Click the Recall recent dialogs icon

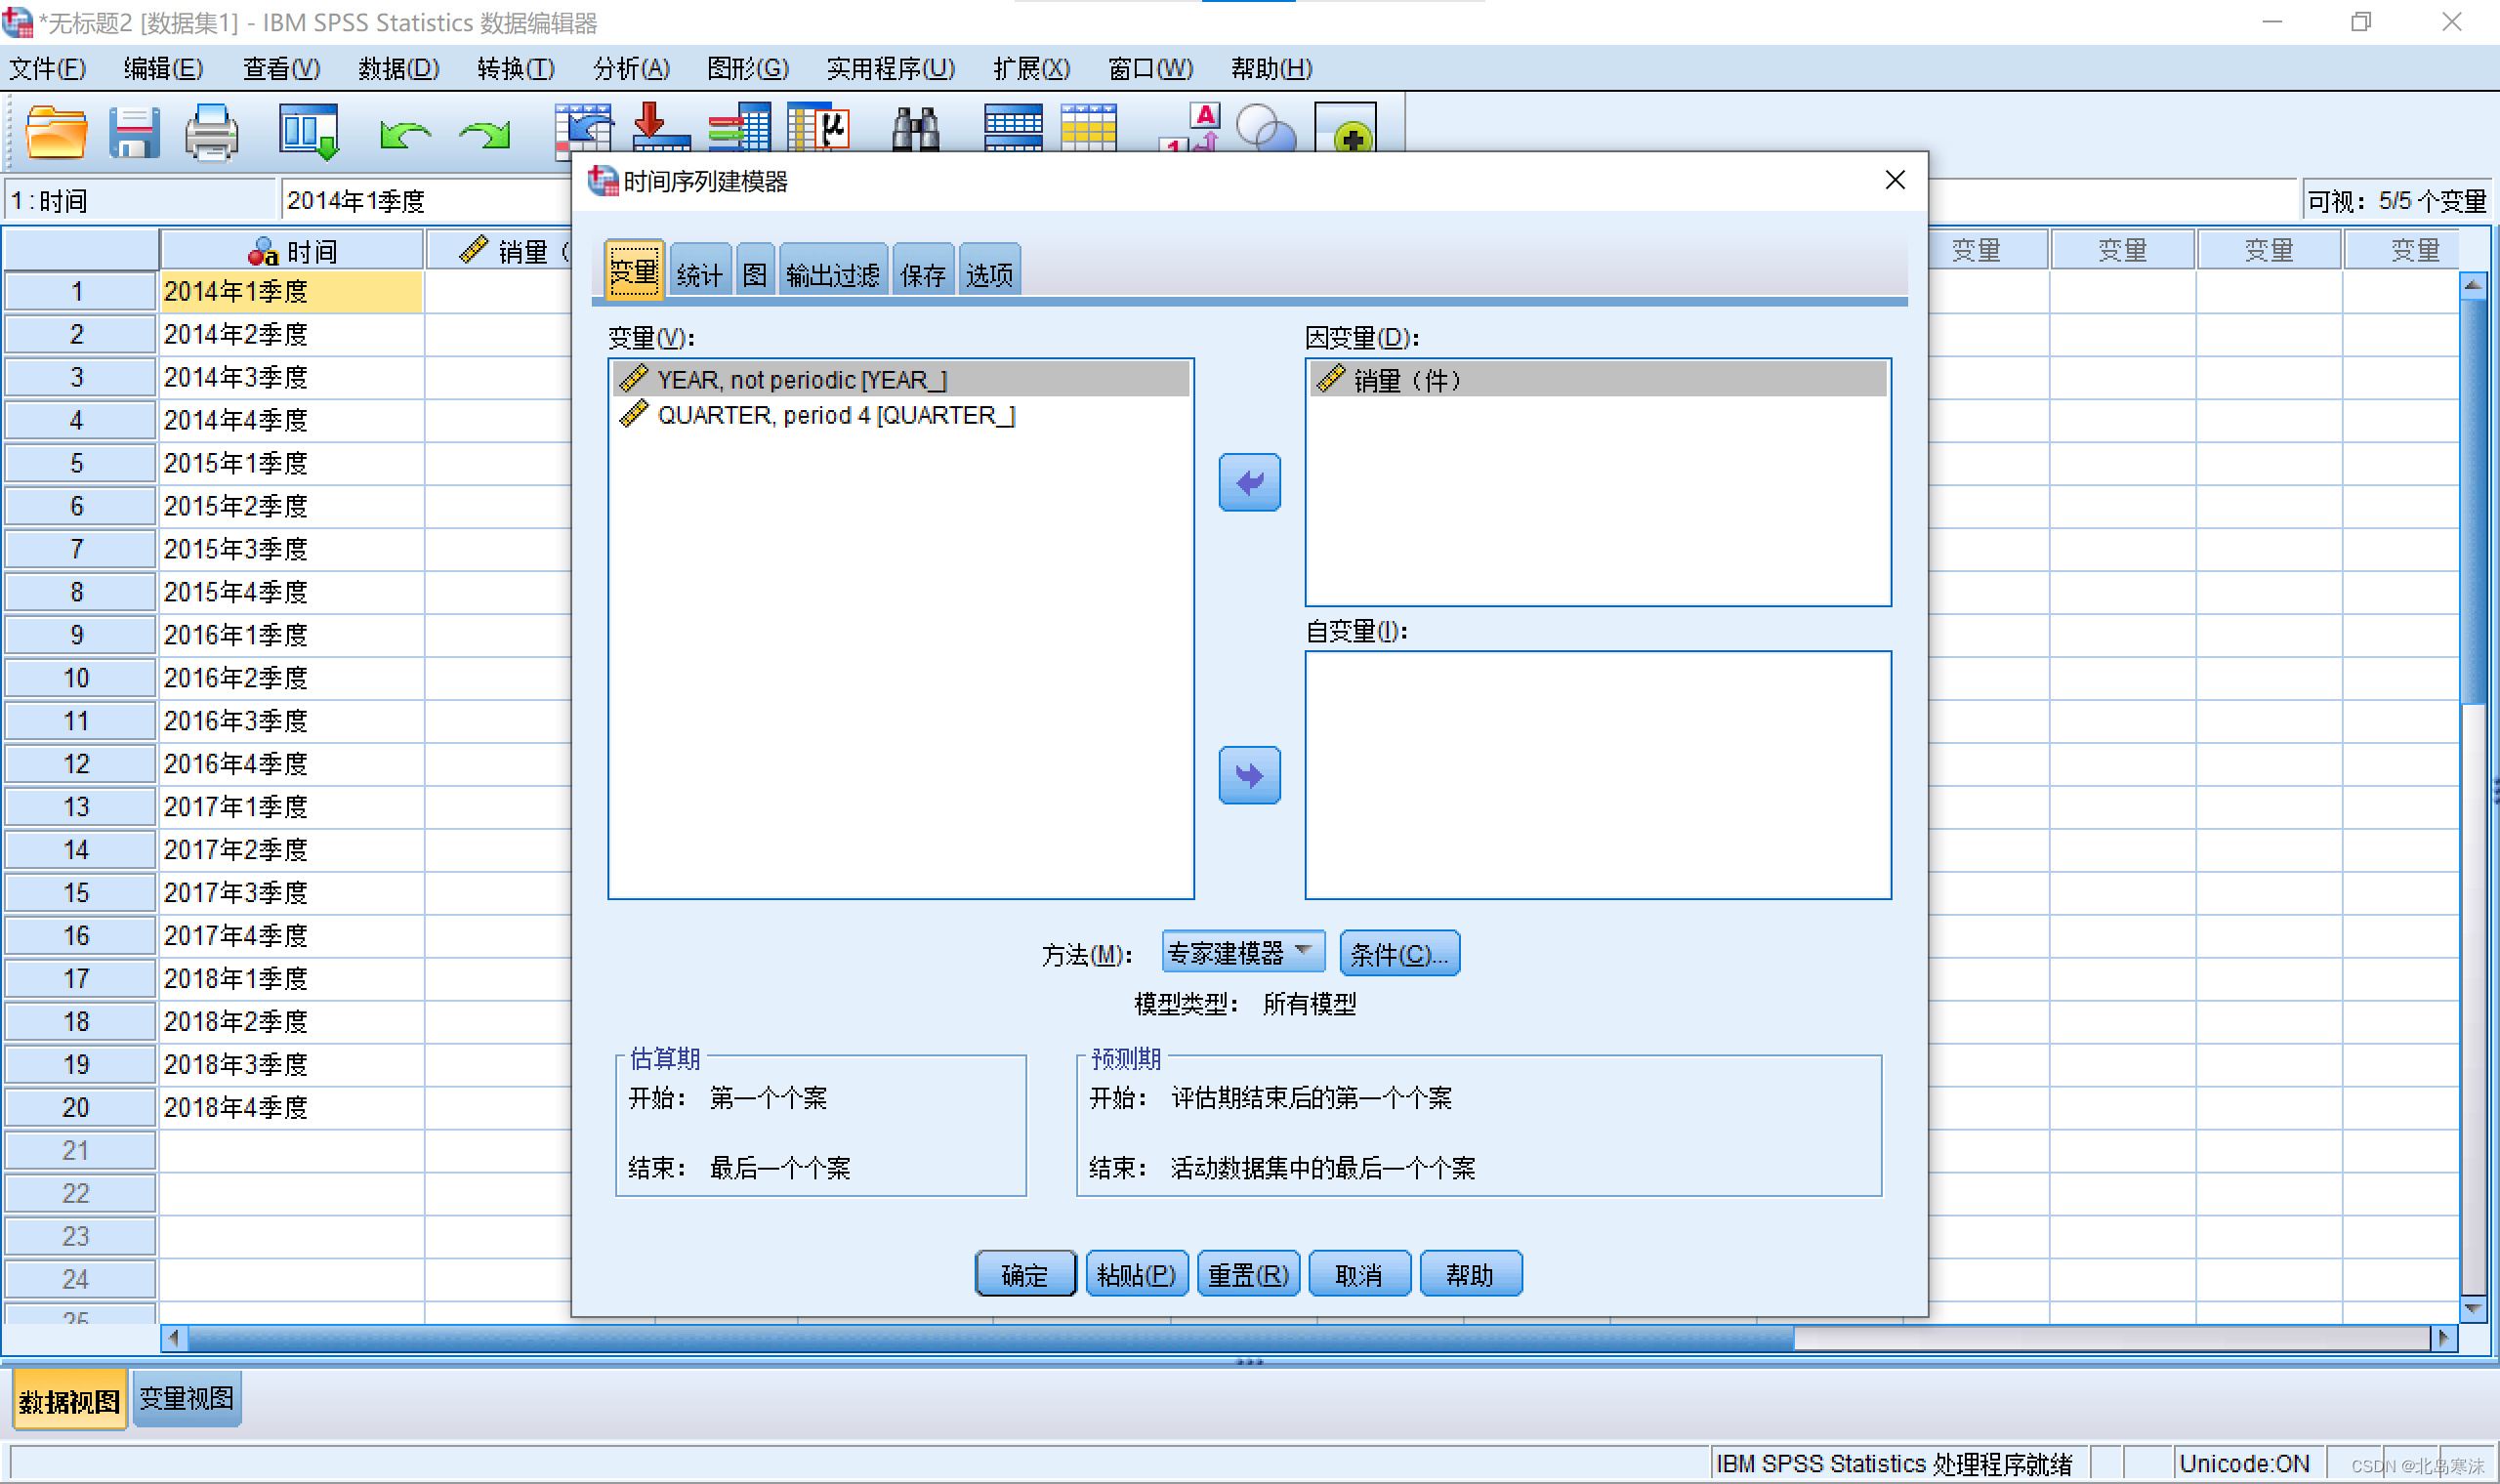[x=308, y=132]
